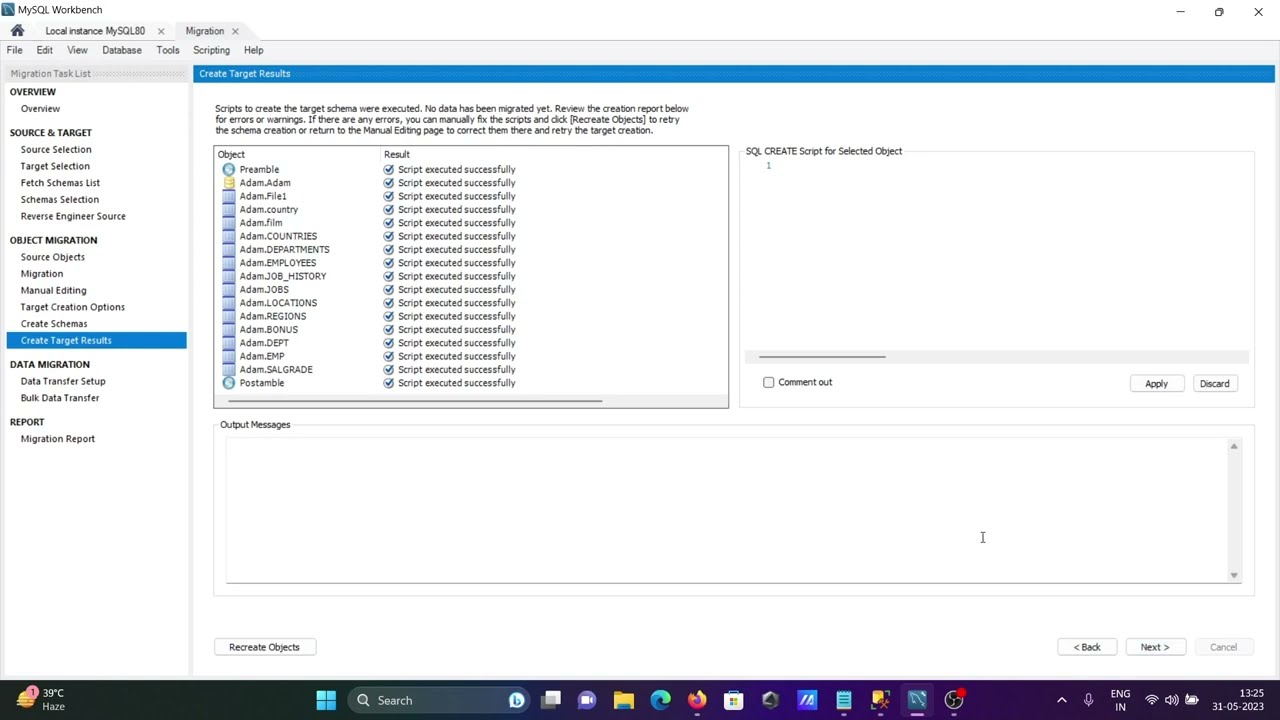
Task: Select the Adam.SALGRADE row
Action: [471, 370]
